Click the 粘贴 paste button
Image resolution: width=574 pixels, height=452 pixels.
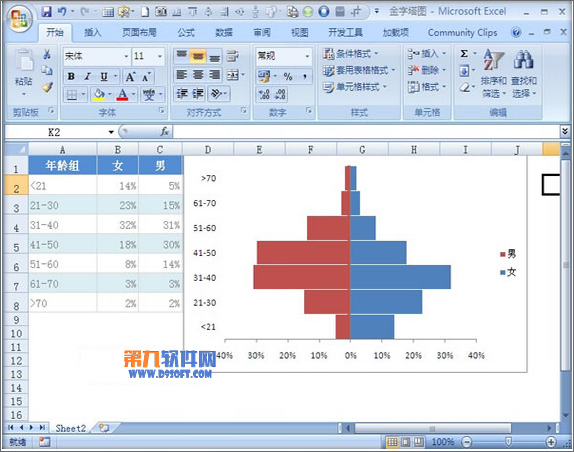(23, 73)
